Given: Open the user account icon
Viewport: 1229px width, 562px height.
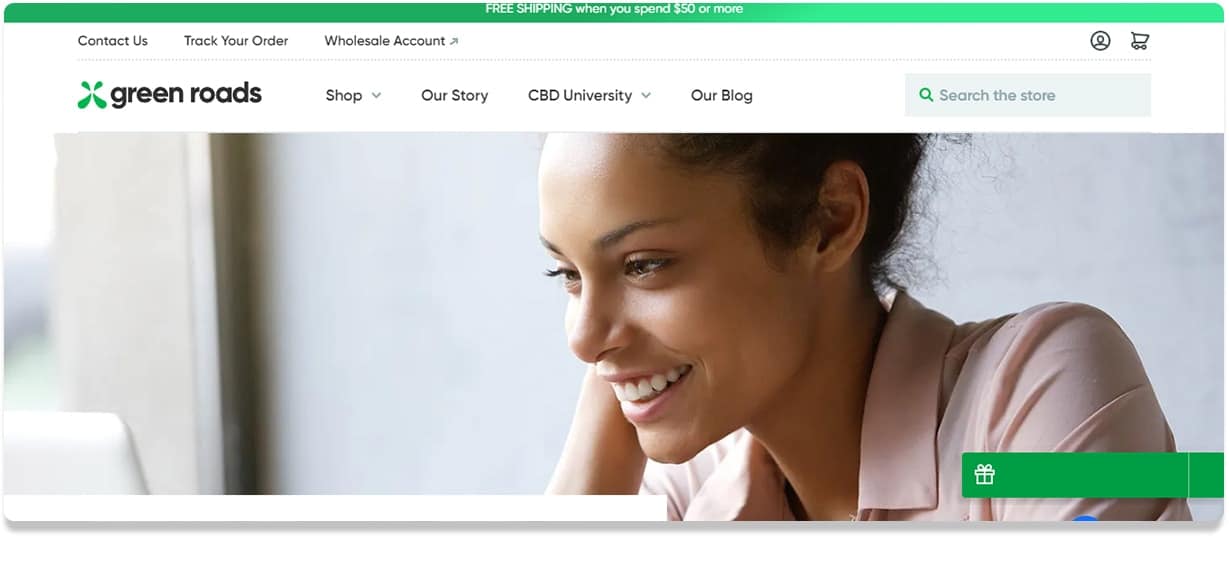Looking at the screenshot, I should tap(1100, 41).
